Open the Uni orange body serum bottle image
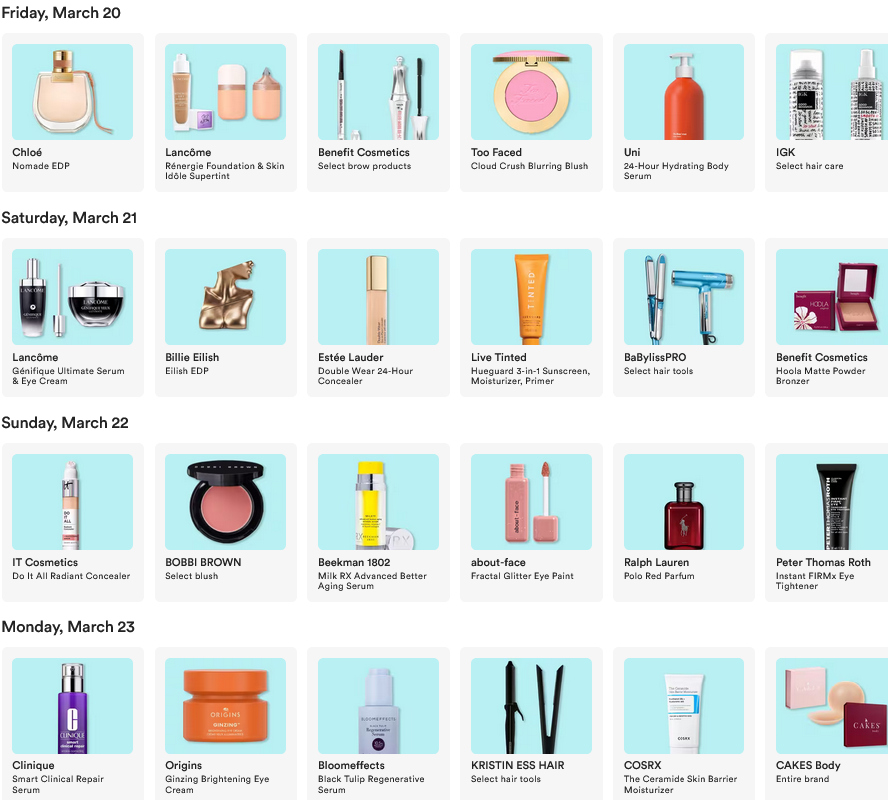This screenshot has height=800, width=888. tap(684, 92)
